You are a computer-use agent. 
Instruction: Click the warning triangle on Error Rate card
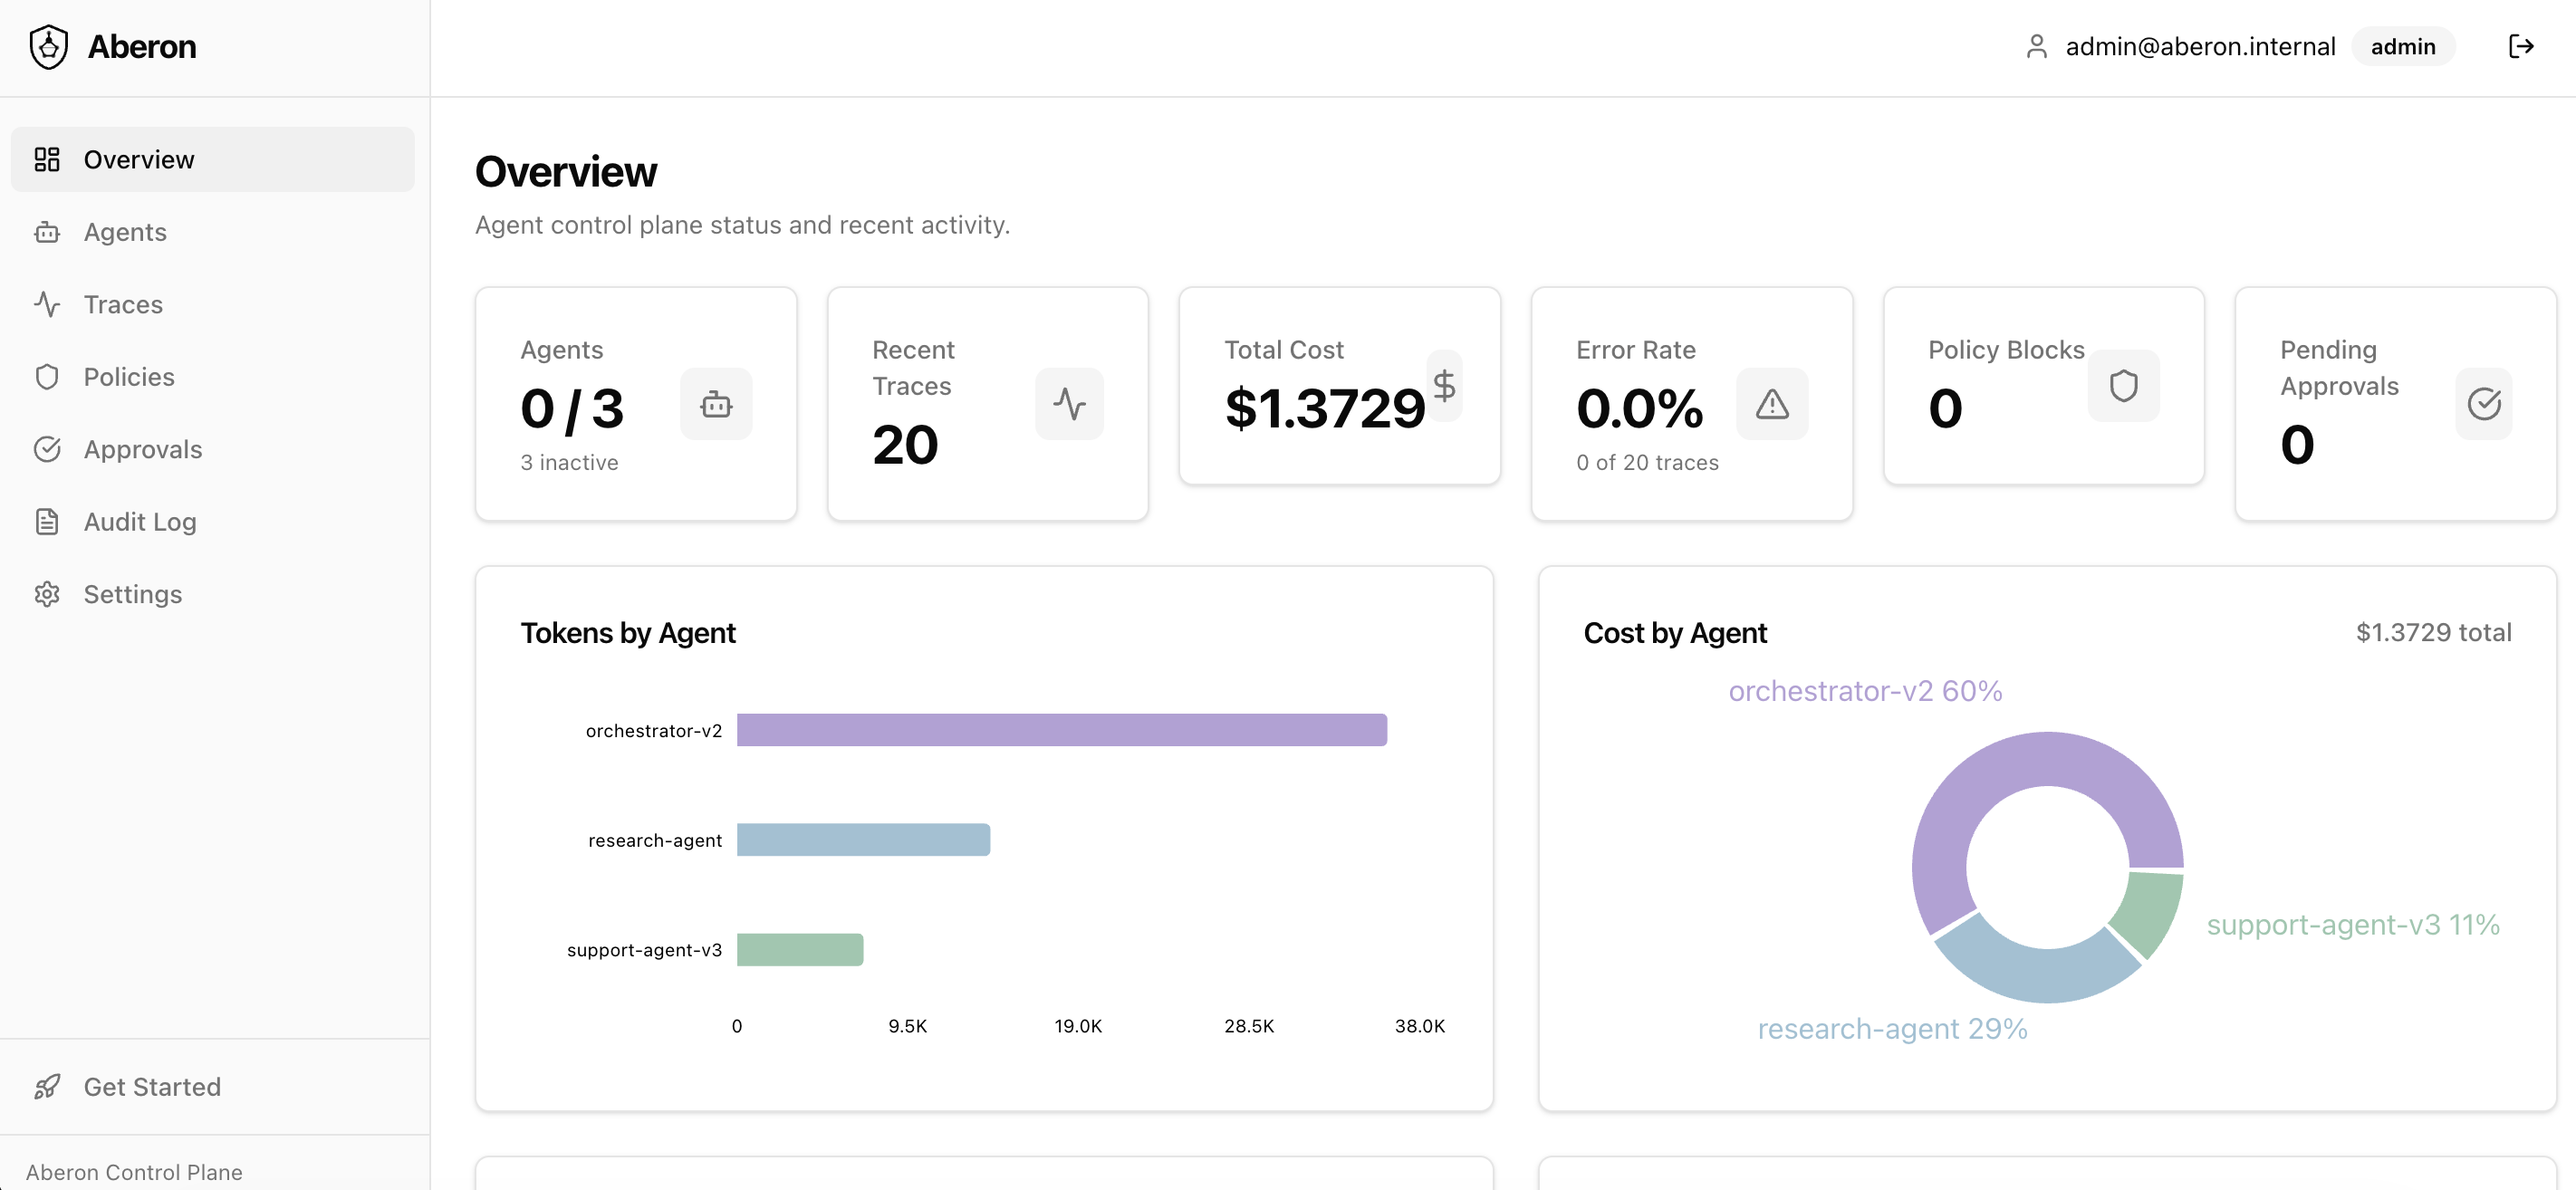point(1772,404)
